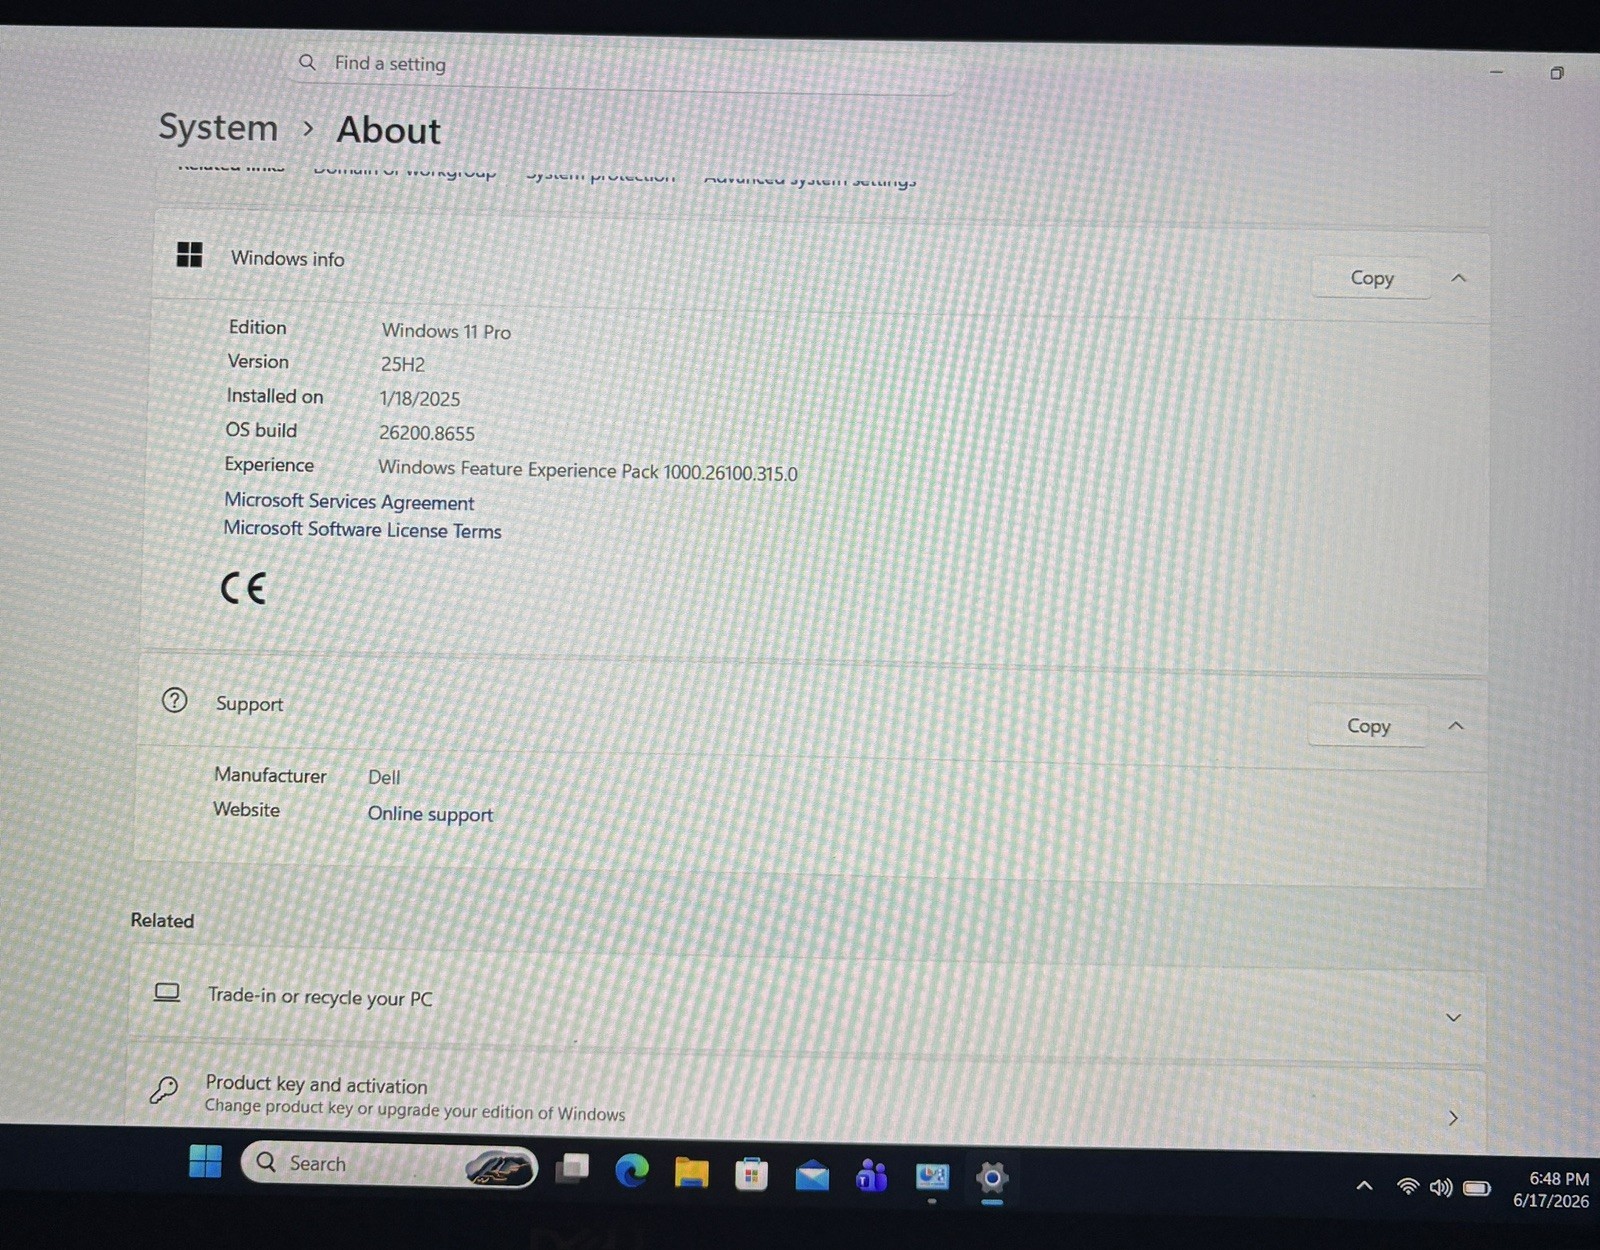Click the taskbar Search box
1600x1250 pixels.
389,1165
